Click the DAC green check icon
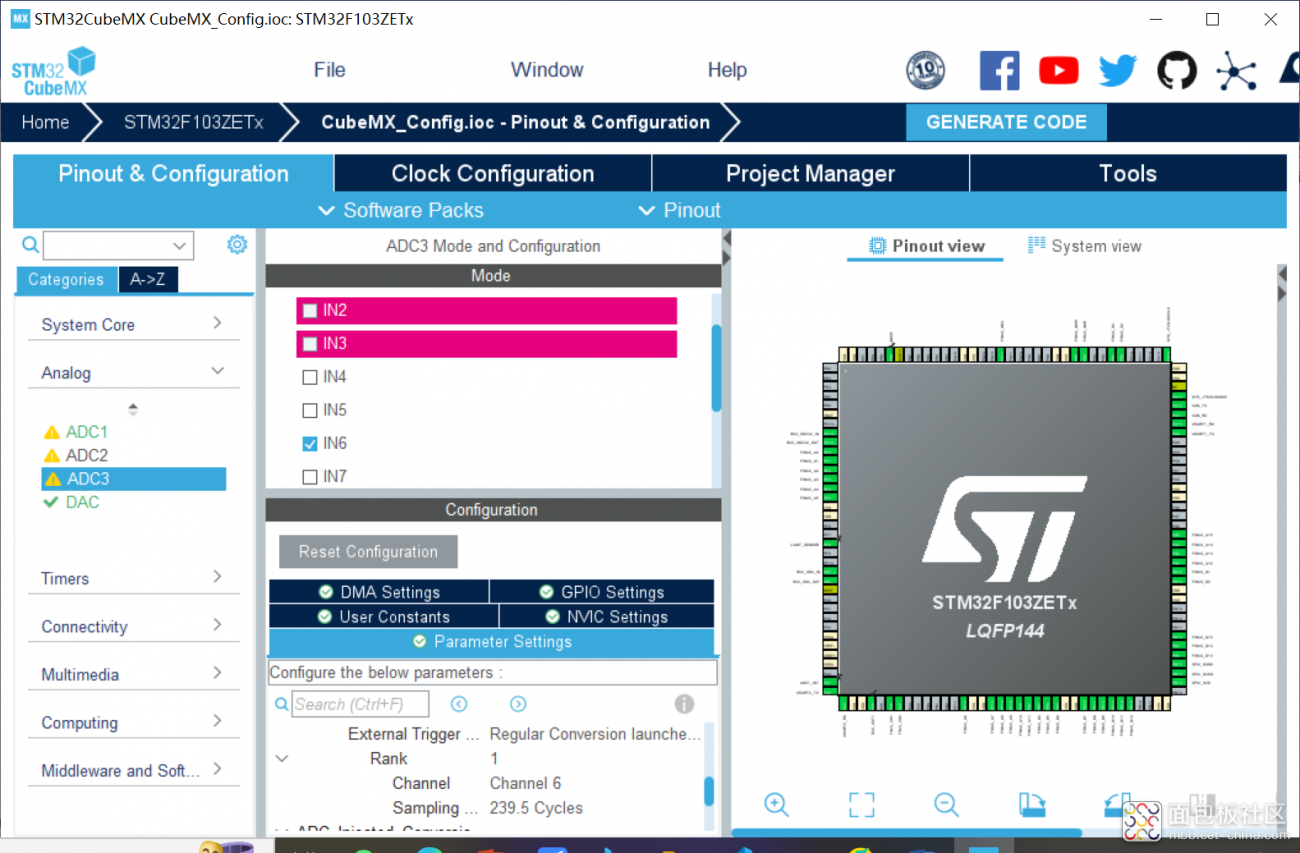Image resolution: width=1300 pixels, height=853 pixels. 51,502
